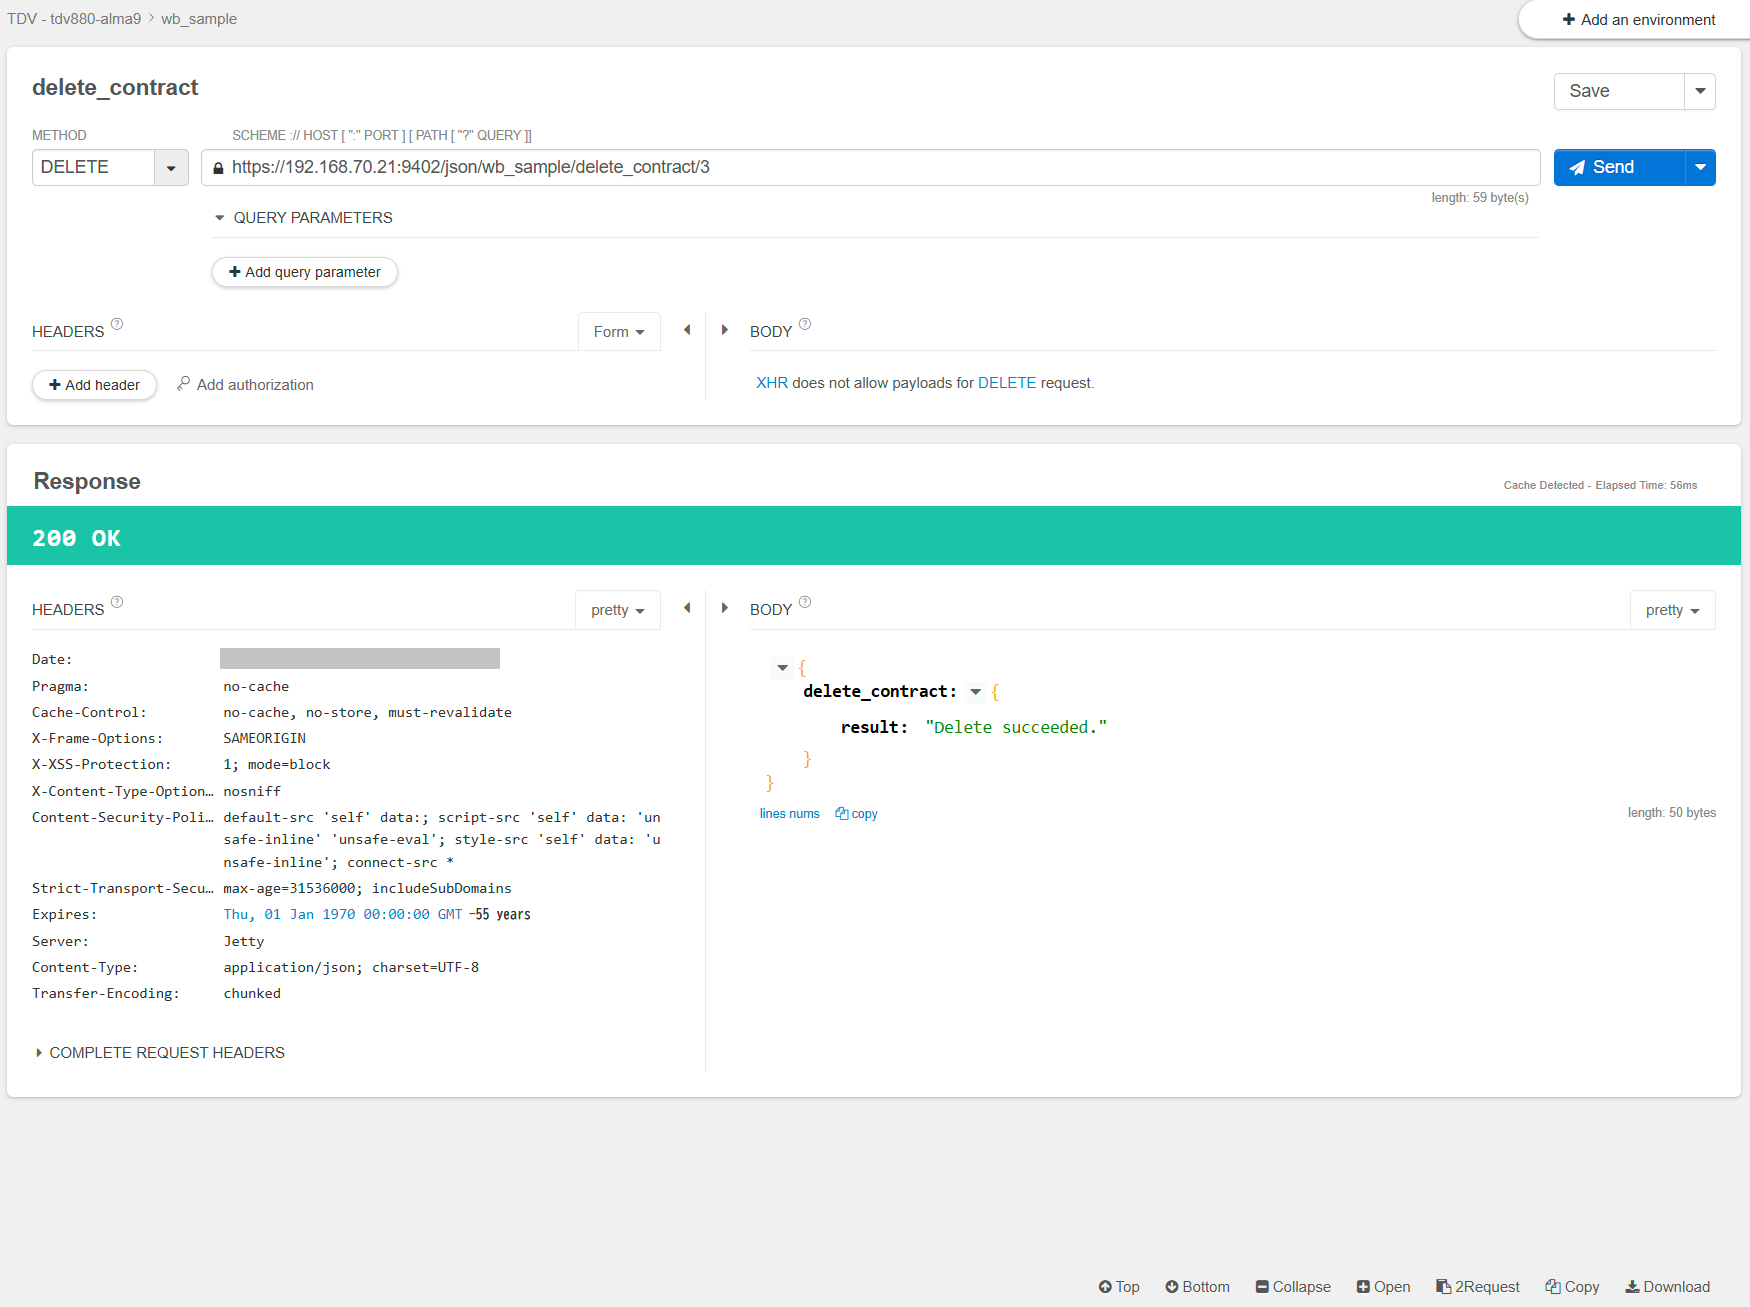This screenshot has height=1307, width=1750.
Task: Click the Elapsed Time text
Action: click(x=1646, y=486)
